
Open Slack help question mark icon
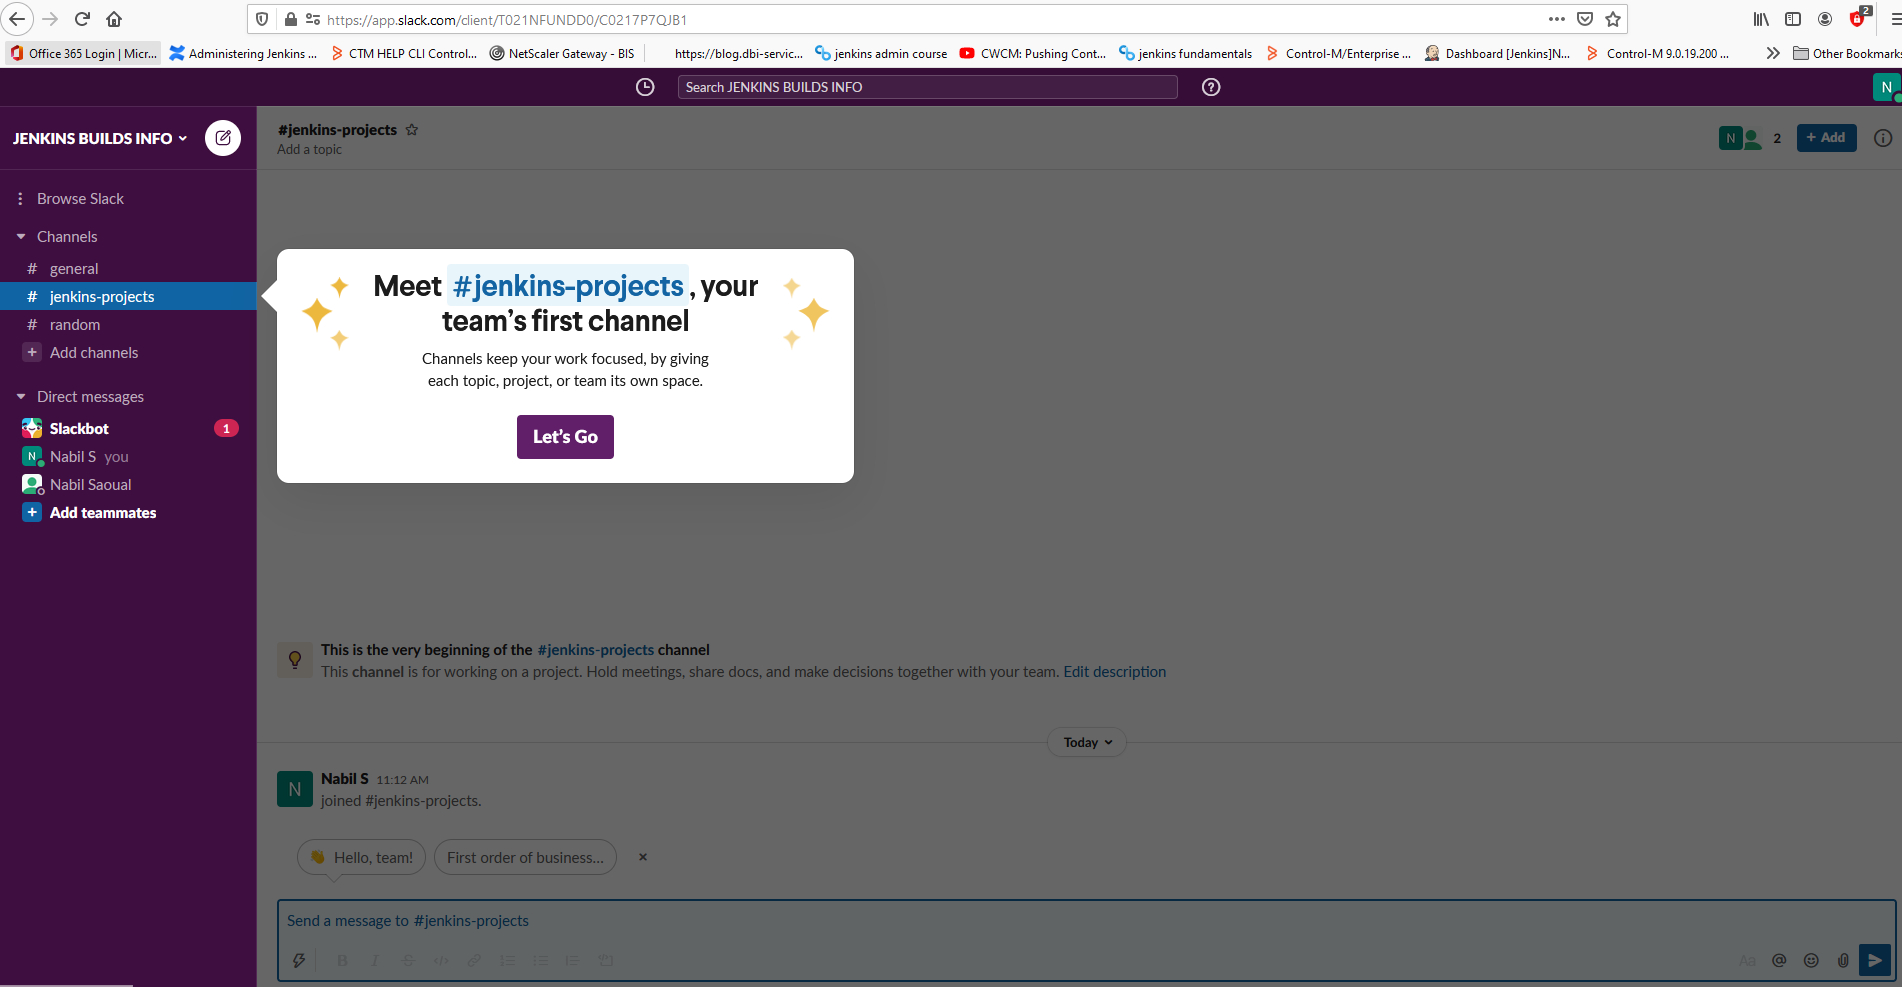pos(1211,87)
